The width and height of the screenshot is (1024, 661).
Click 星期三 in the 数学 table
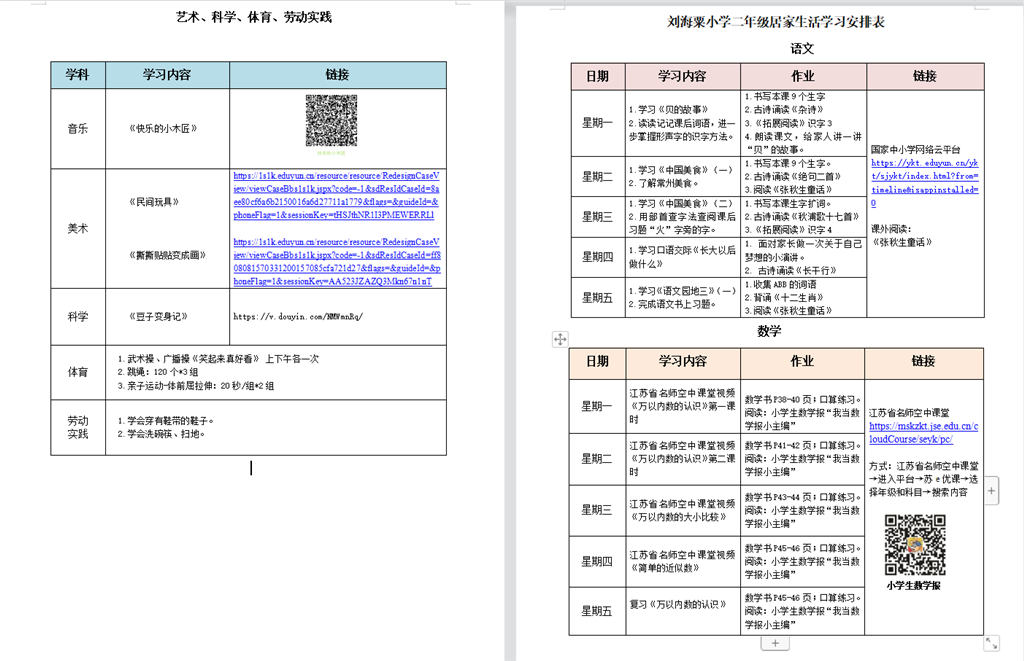(x=598, y=510)
